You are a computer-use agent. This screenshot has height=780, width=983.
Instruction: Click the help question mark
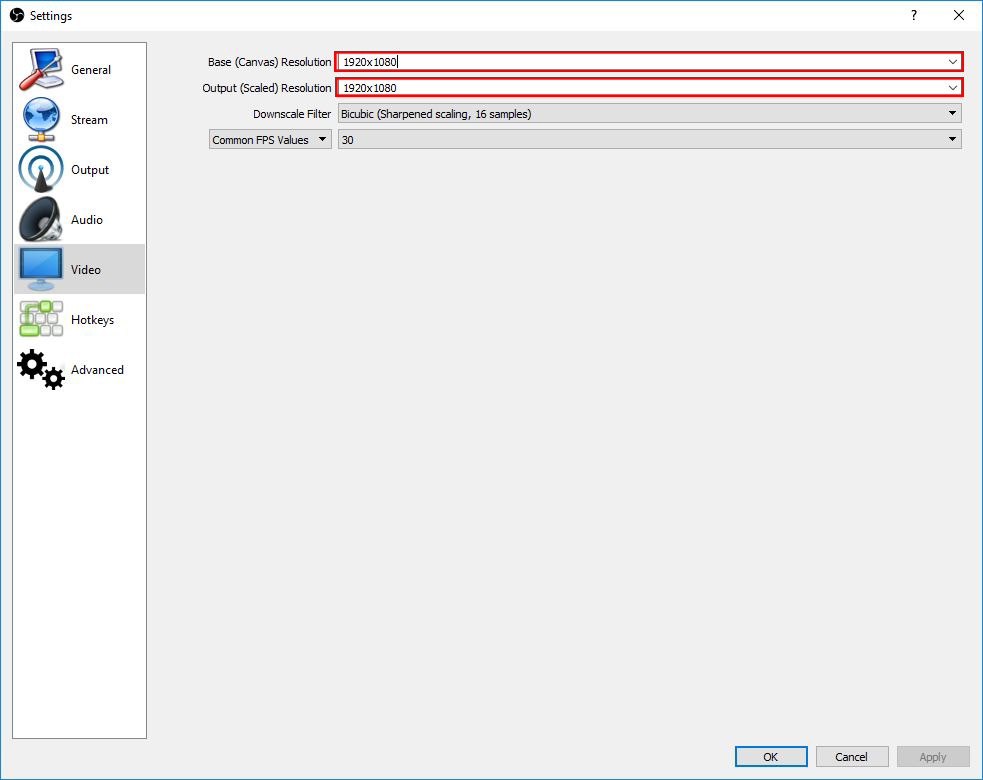[x=913, y=15]
